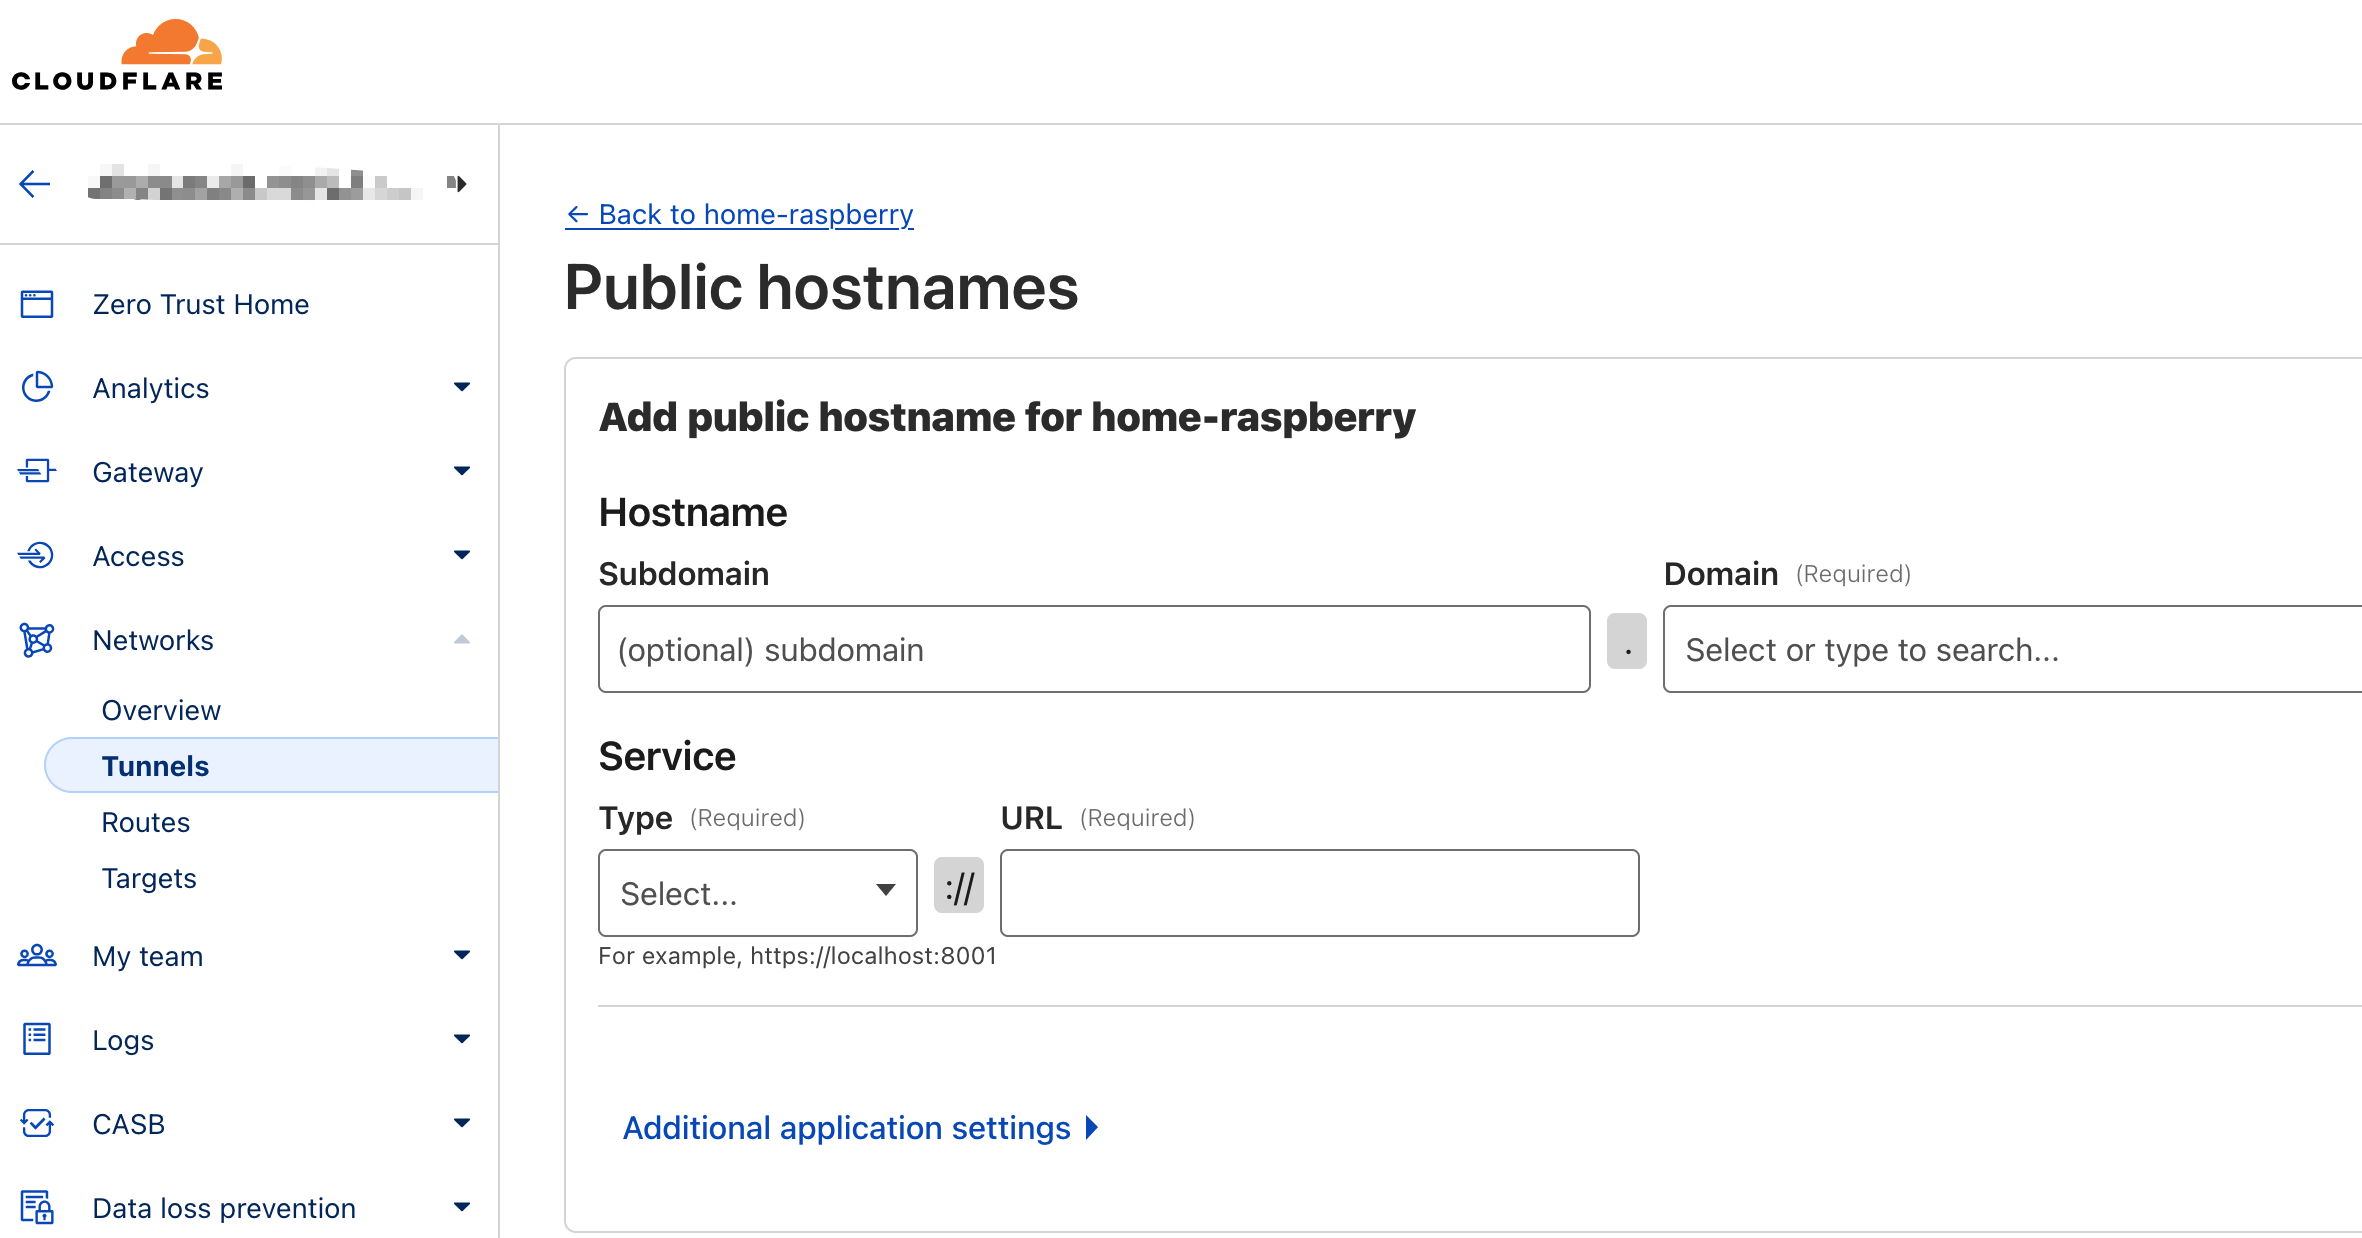Click the 'Public hostnames' heading
Viewport: 2362px width, 1238px height.
(821, 288)
